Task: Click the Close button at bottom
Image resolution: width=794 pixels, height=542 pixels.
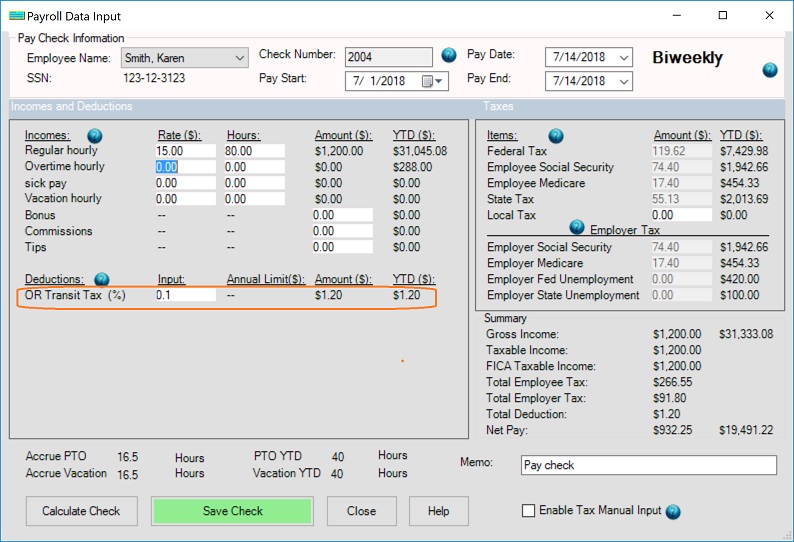Action: [x=361, y=511]
